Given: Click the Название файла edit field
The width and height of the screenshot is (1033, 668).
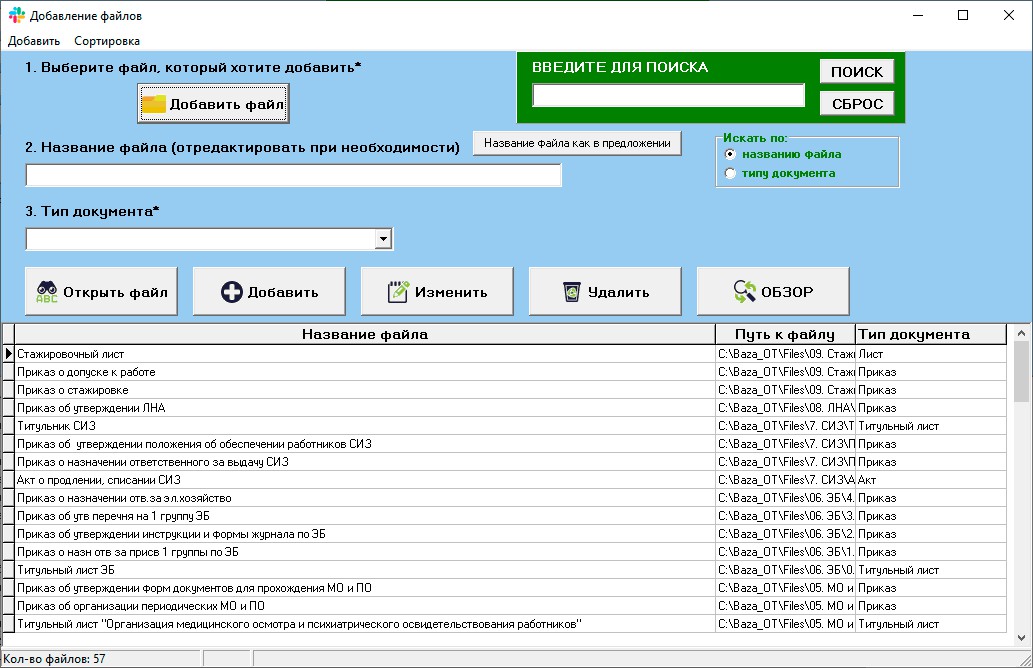Looking at the screenshot, I should pyautogui.click(x=293, y=175).
